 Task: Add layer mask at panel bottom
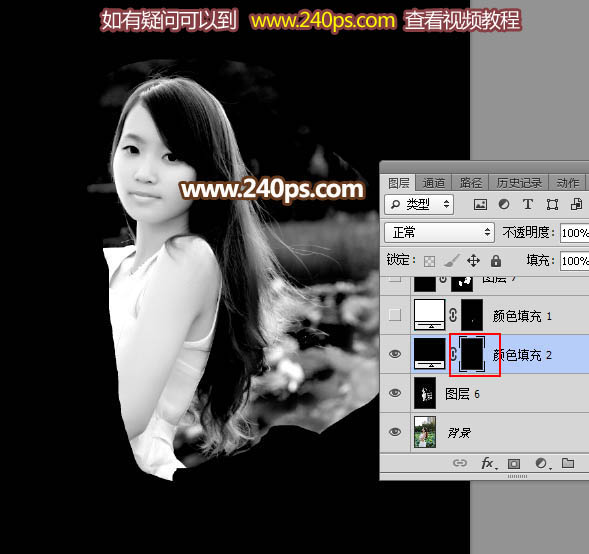[x=514, y=464]
